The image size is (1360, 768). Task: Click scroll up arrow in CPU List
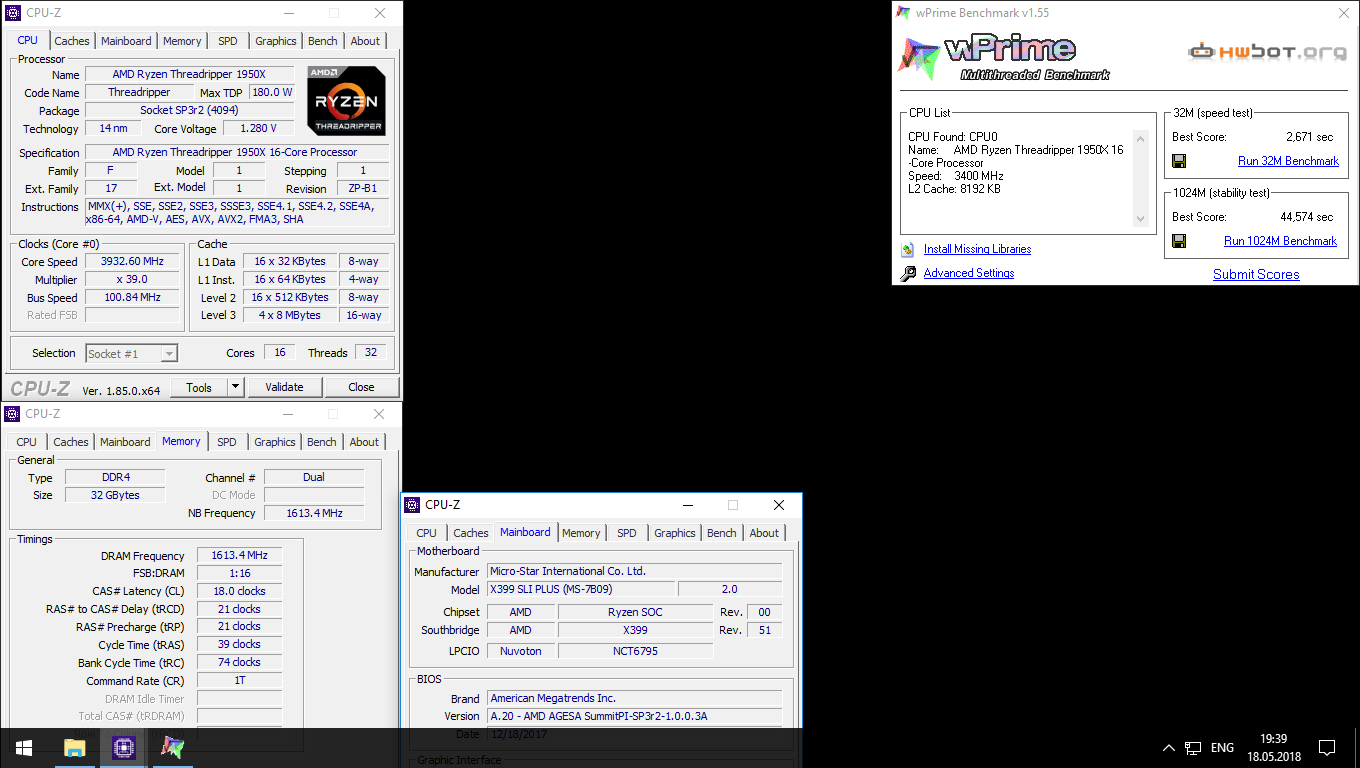[1141, 138]
